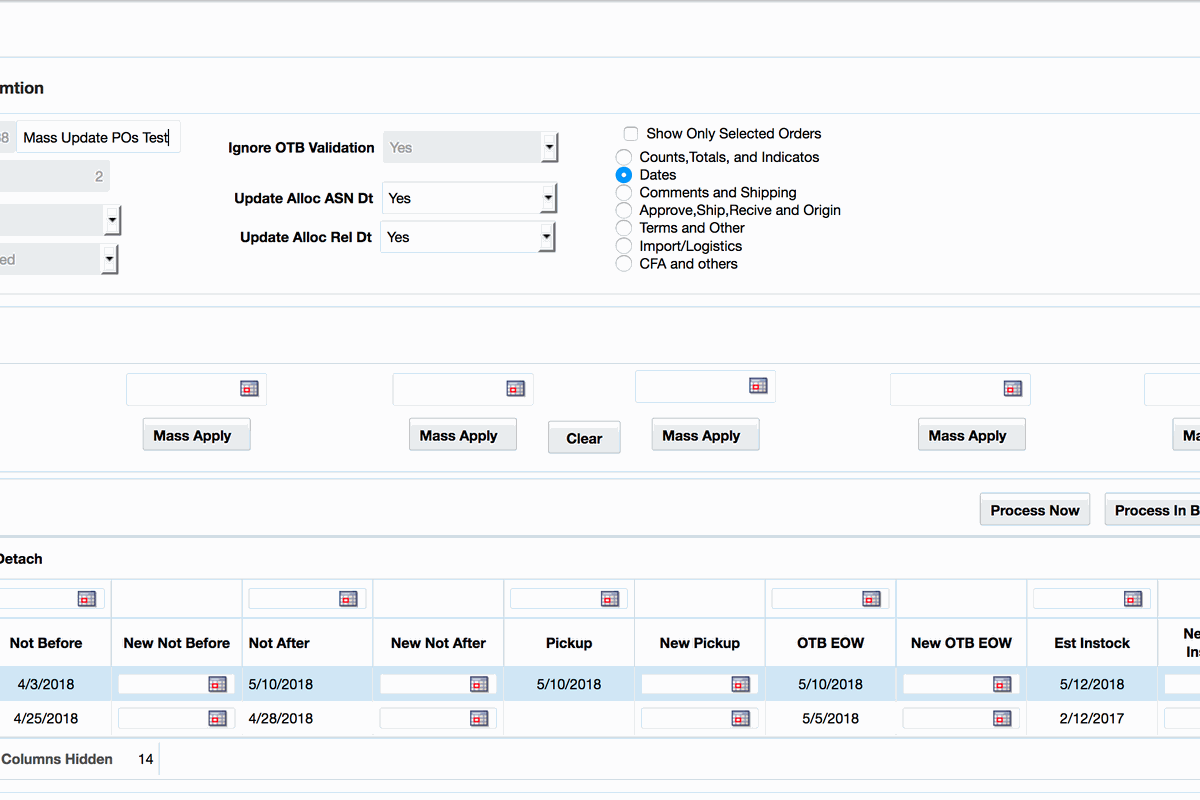Click Est Instock cell 2/12/2017

pos(1092,718)
